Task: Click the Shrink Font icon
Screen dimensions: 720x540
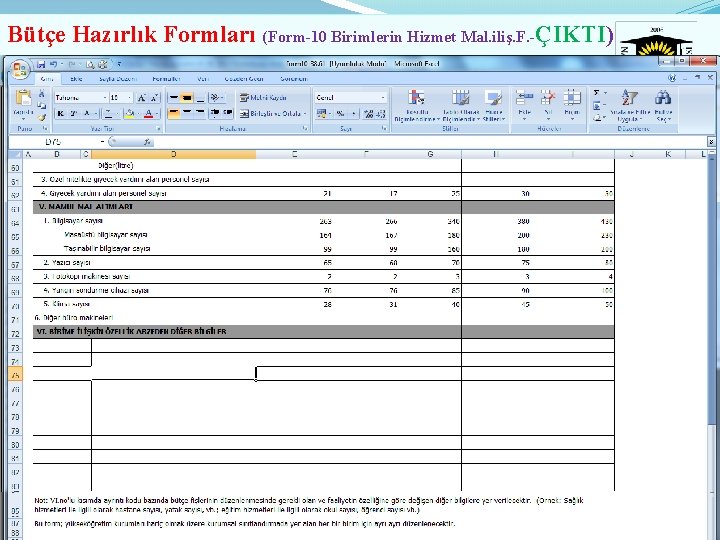Action: [154, 97]
